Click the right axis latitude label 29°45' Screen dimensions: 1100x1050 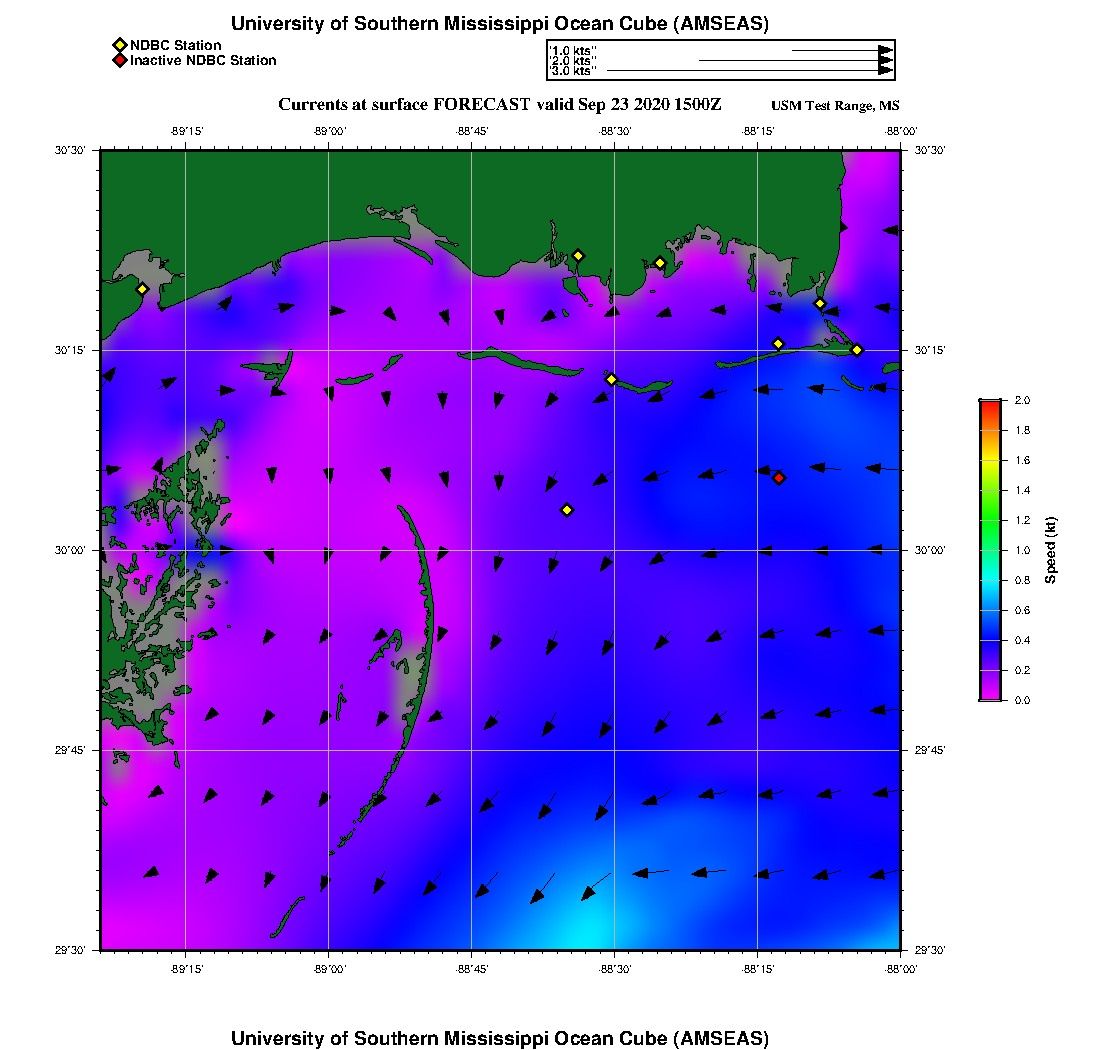pyautogui.click(x=930, y=750)
